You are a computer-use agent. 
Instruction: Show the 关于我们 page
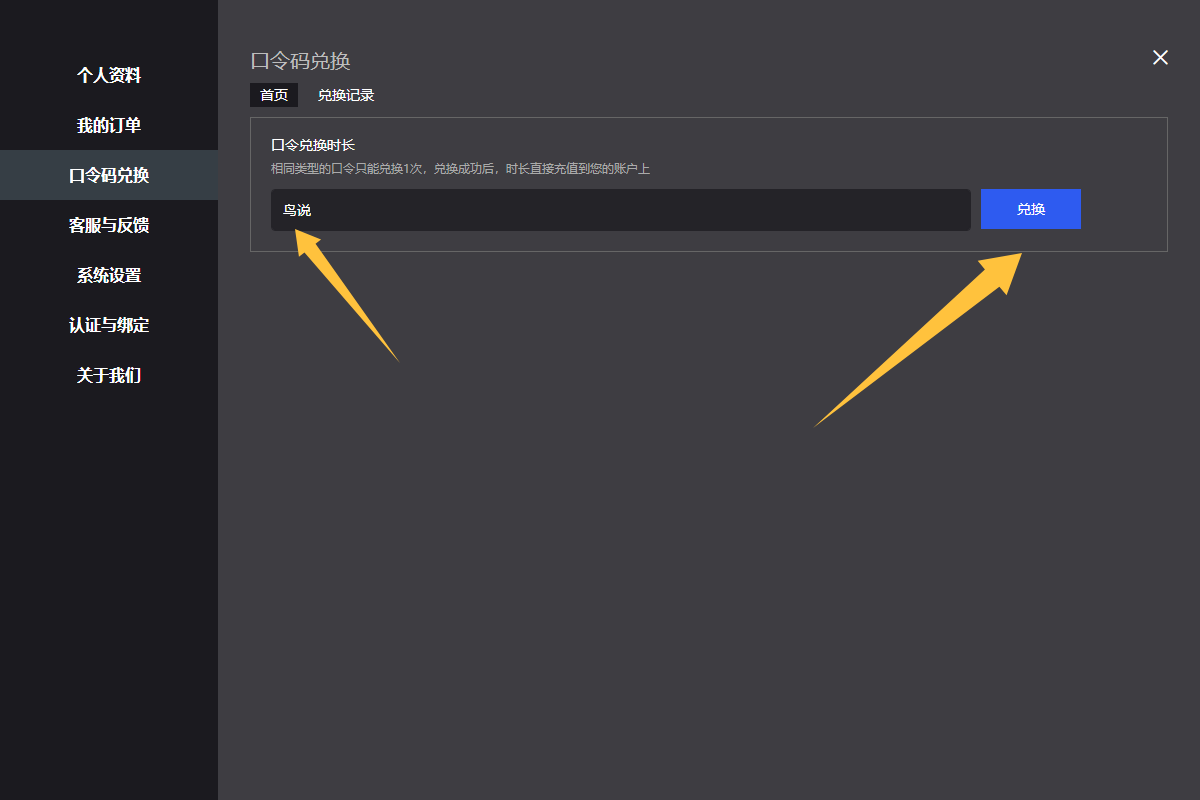tap(109, 375)
